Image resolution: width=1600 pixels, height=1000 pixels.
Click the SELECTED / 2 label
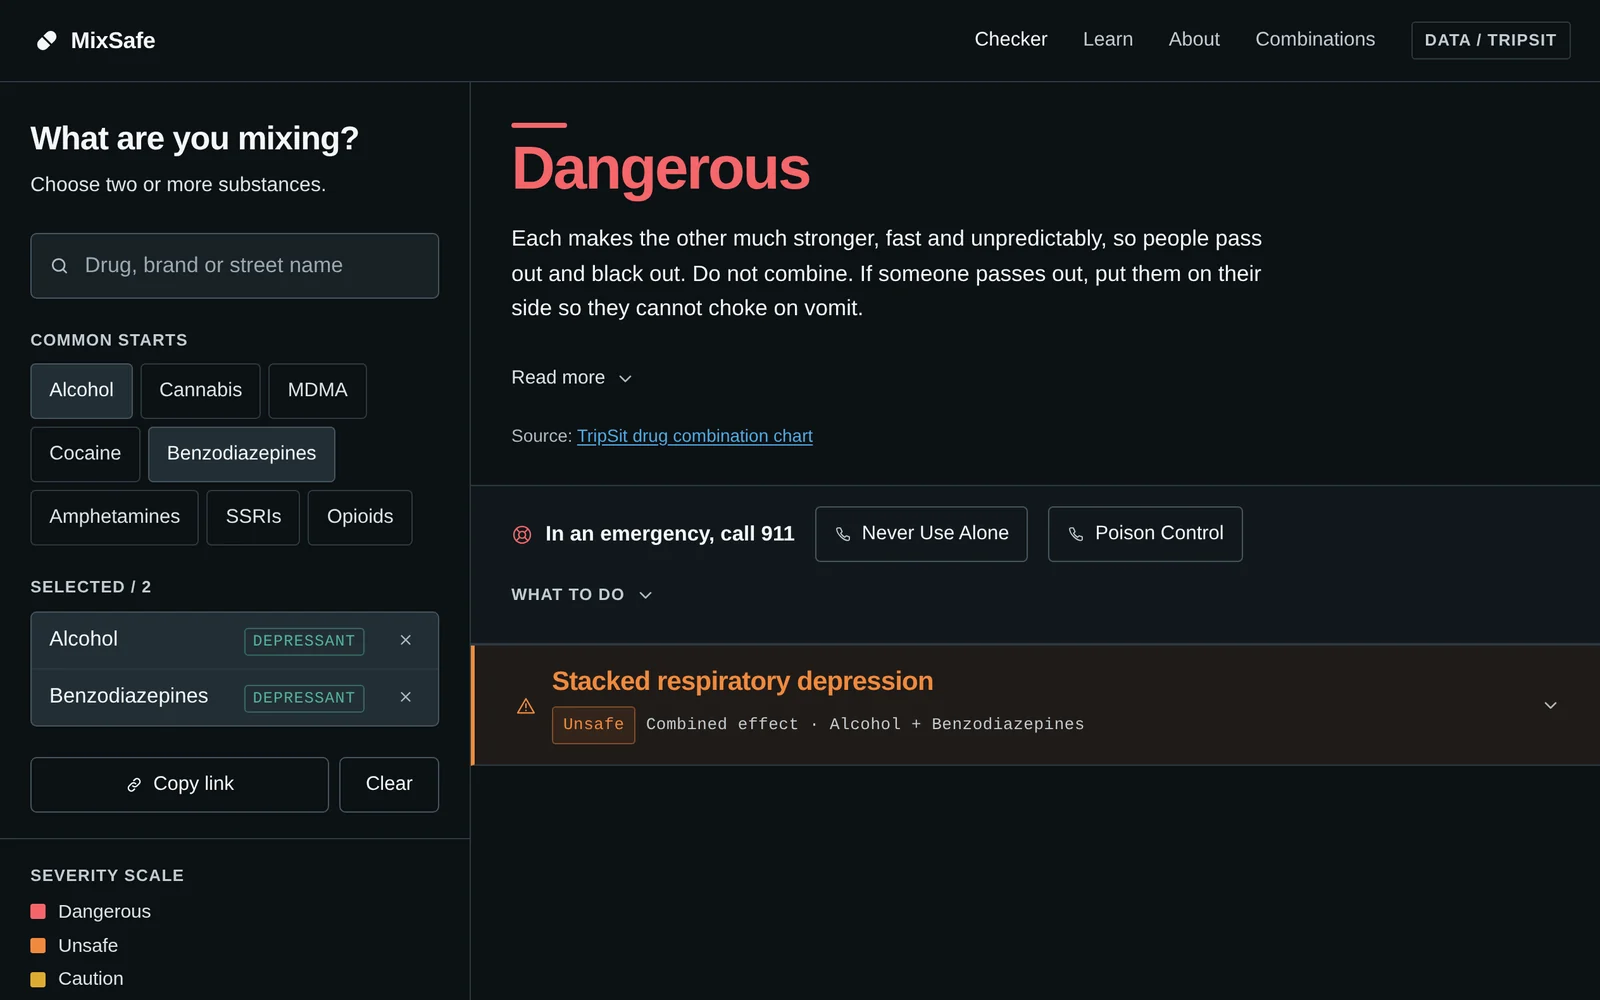coord(91,587)
